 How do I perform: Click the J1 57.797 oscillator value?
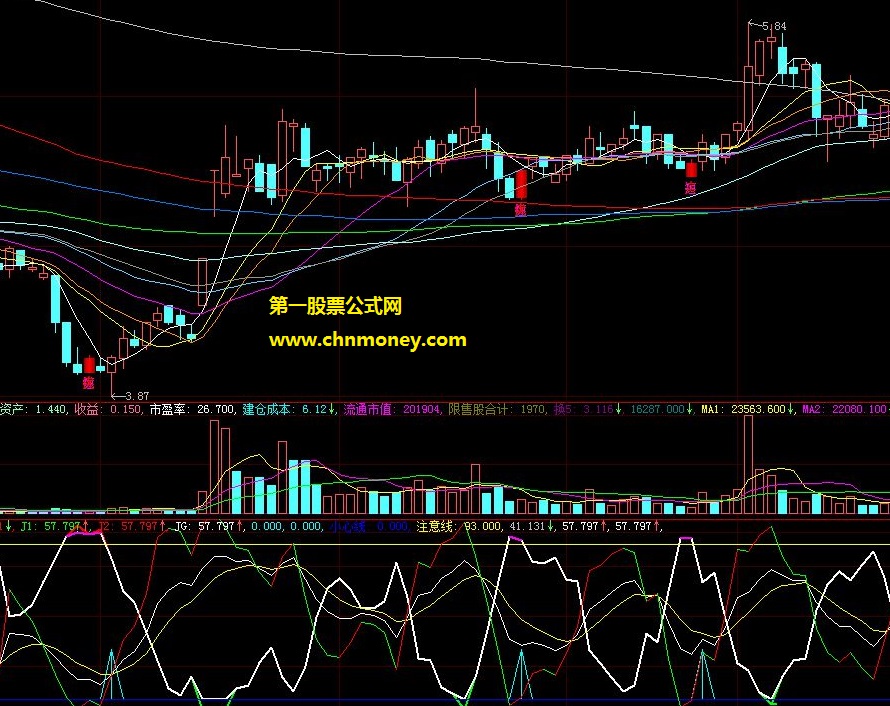coord(54,526)
